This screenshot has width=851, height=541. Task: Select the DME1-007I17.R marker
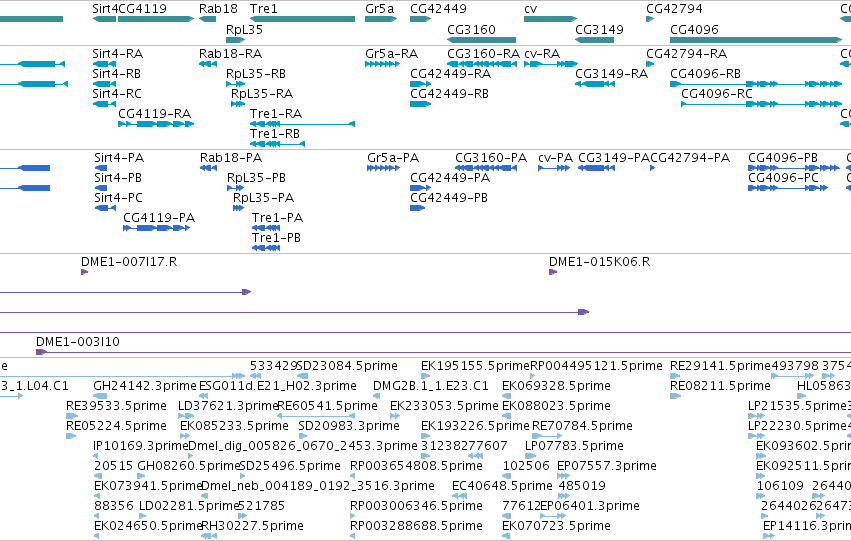[85, 272]
